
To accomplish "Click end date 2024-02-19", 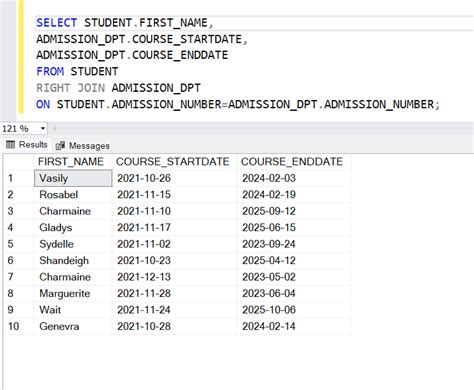I will (294, 195).
